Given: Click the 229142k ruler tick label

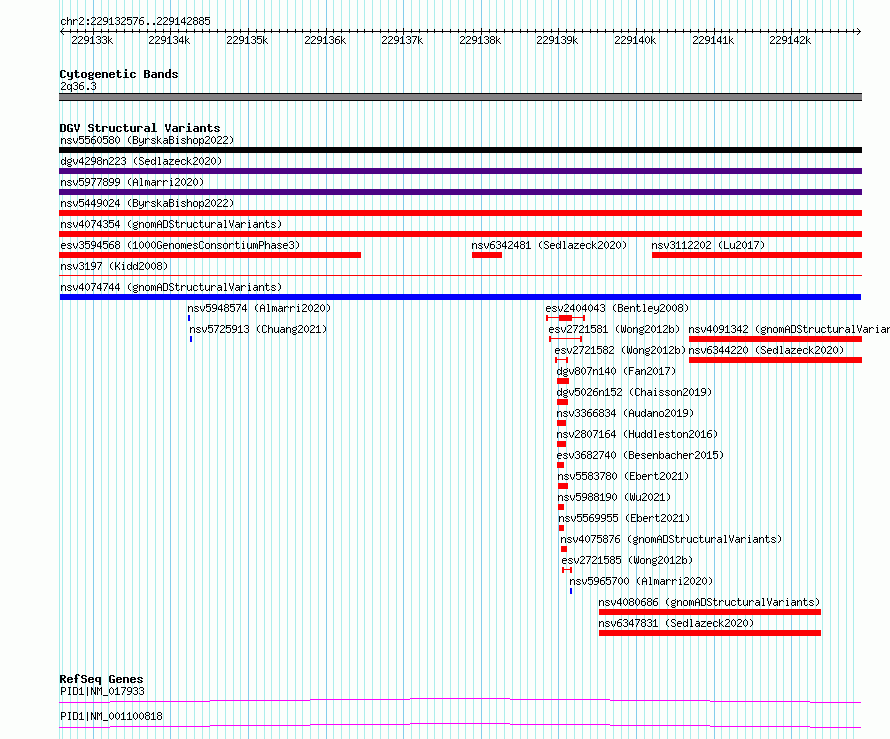Looking at the screenshot, I should [x=790, y=40].
